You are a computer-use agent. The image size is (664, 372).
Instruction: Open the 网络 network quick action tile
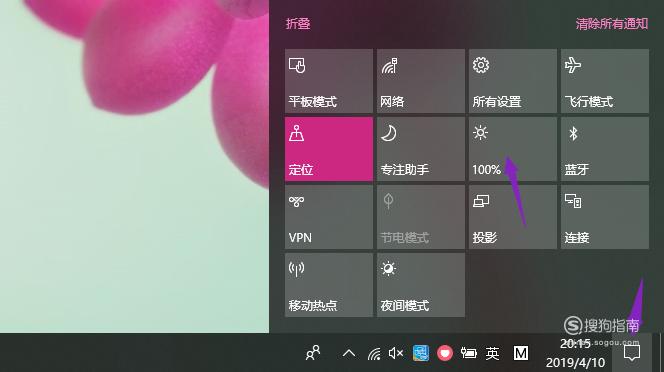tap(421, 81)
